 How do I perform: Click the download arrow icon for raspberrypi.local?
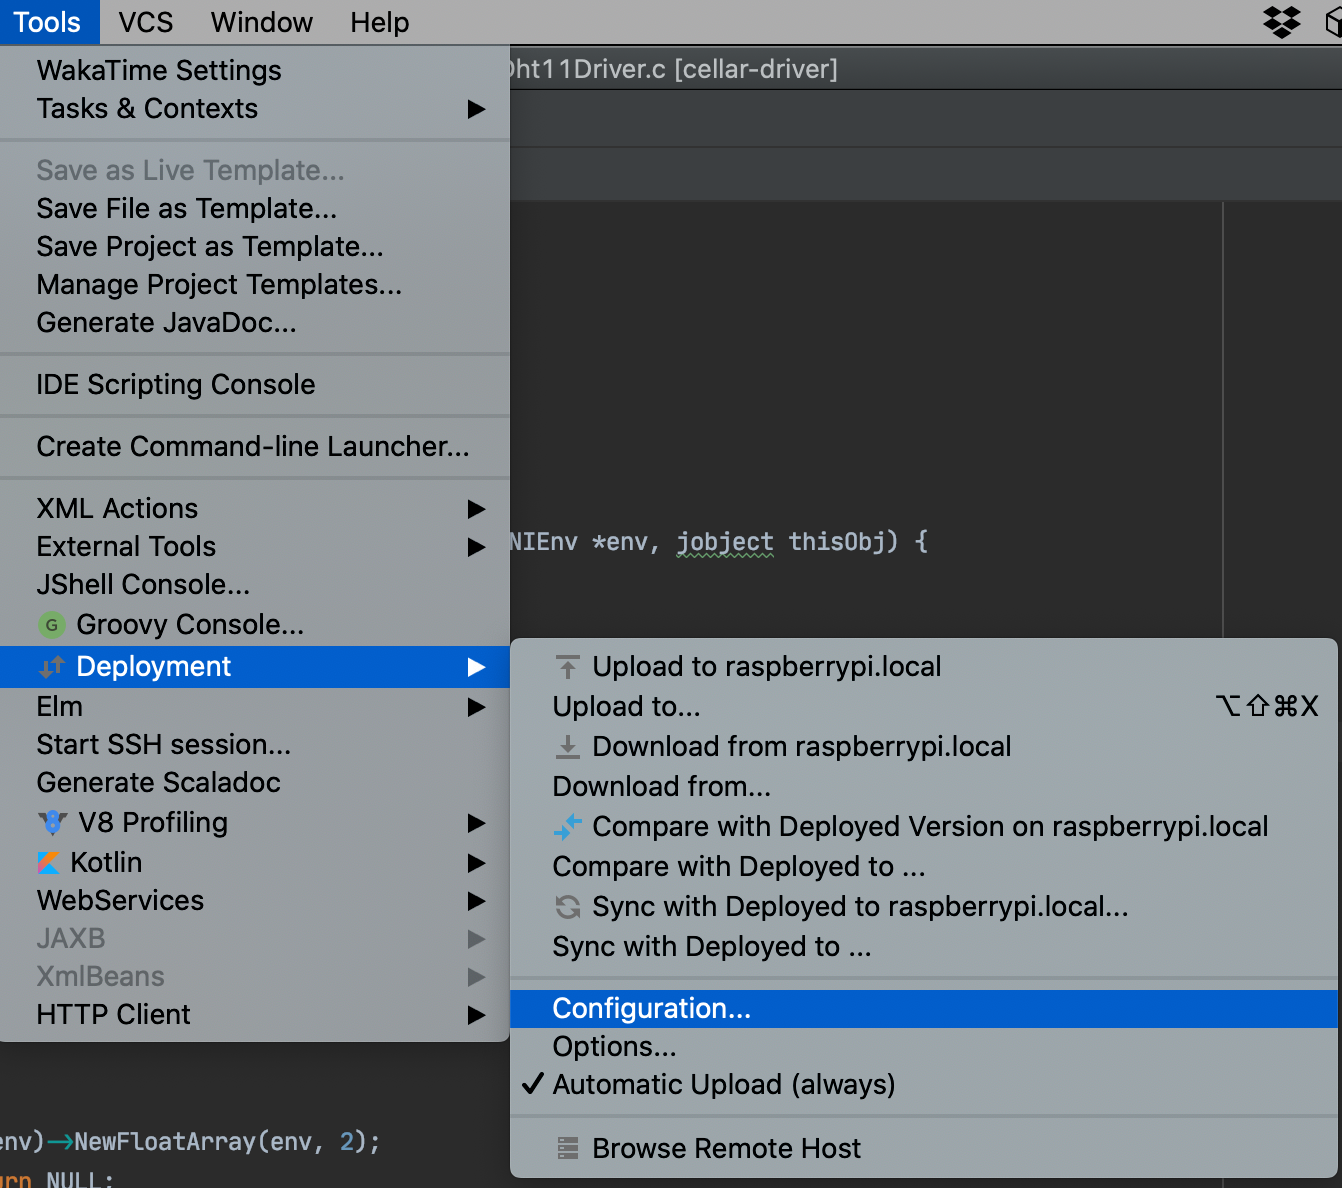567,747
